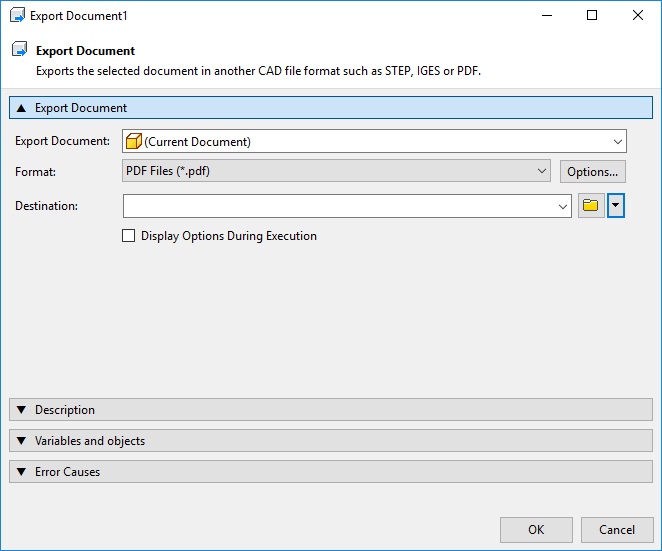Click the arrow button next to browse folder
The image size is (662, 551).
click(616, 206)
